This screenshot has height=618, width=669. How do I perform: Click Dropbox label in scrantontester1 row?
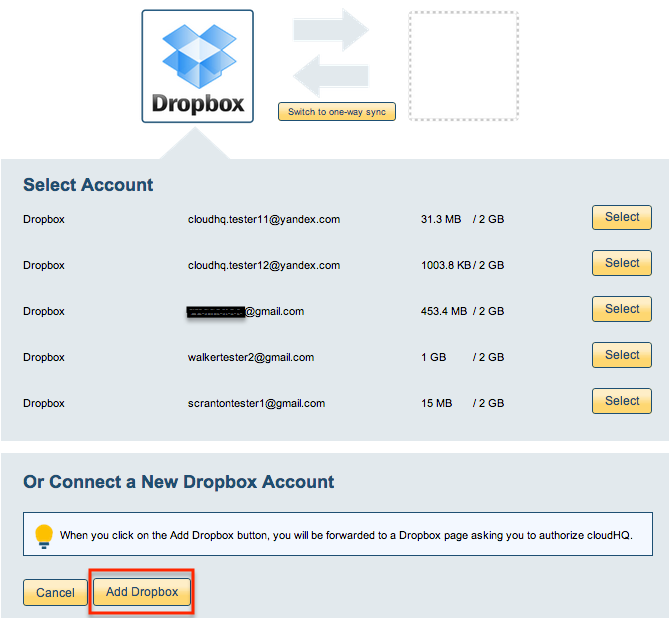(x=44, y=403)
